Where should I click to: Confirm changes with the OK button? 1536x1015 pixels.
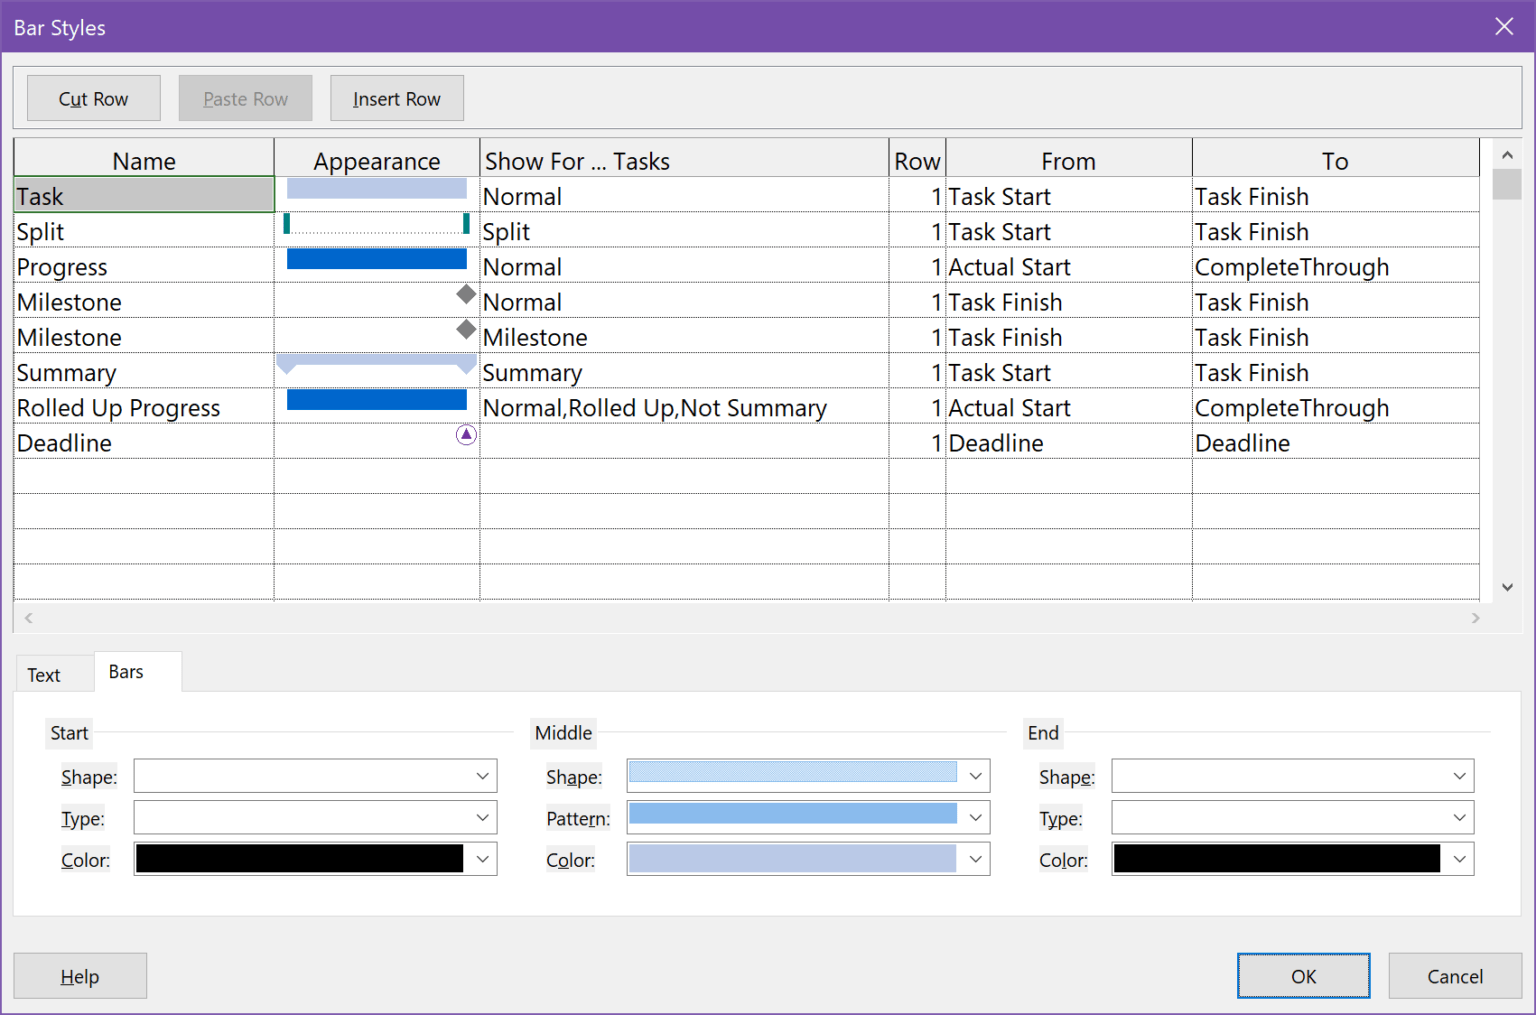pyautogui.click(x=1303, y=976)
